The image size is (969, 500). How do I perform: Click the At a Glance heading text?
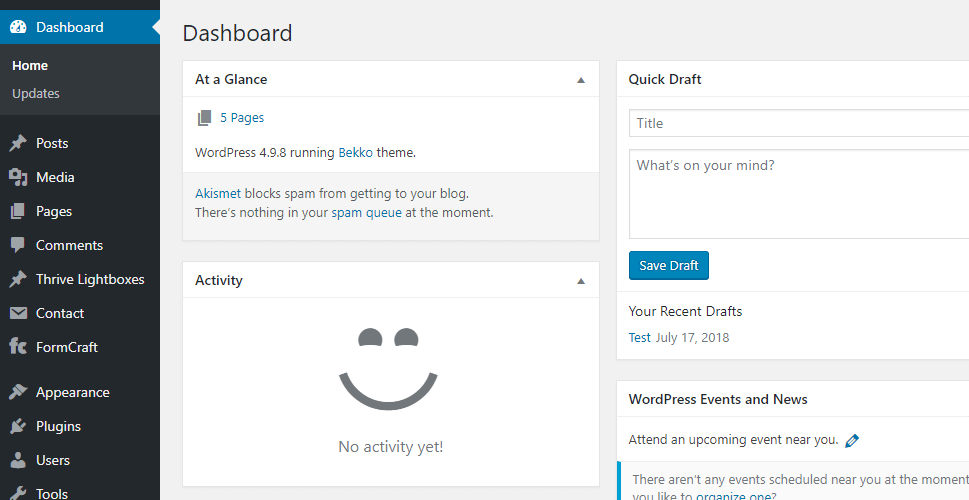tap(231, 79)
